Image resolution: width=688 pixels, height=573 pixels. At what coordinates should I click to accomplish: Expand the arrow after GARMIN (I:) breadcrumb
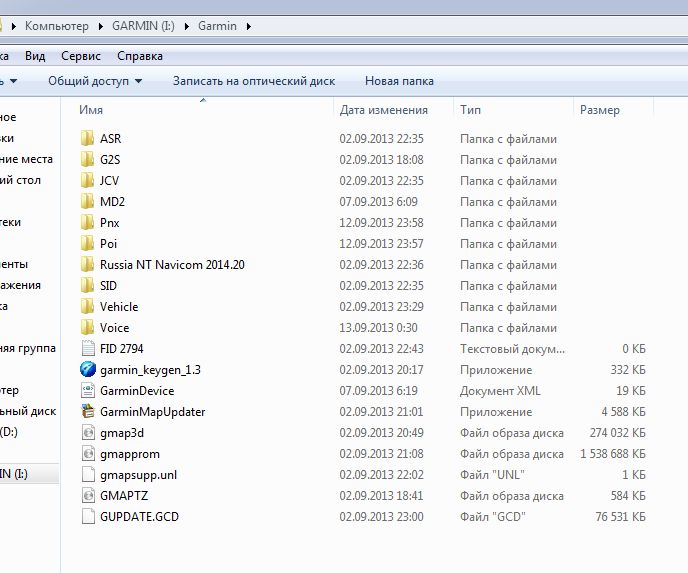(x=186, y=27)
